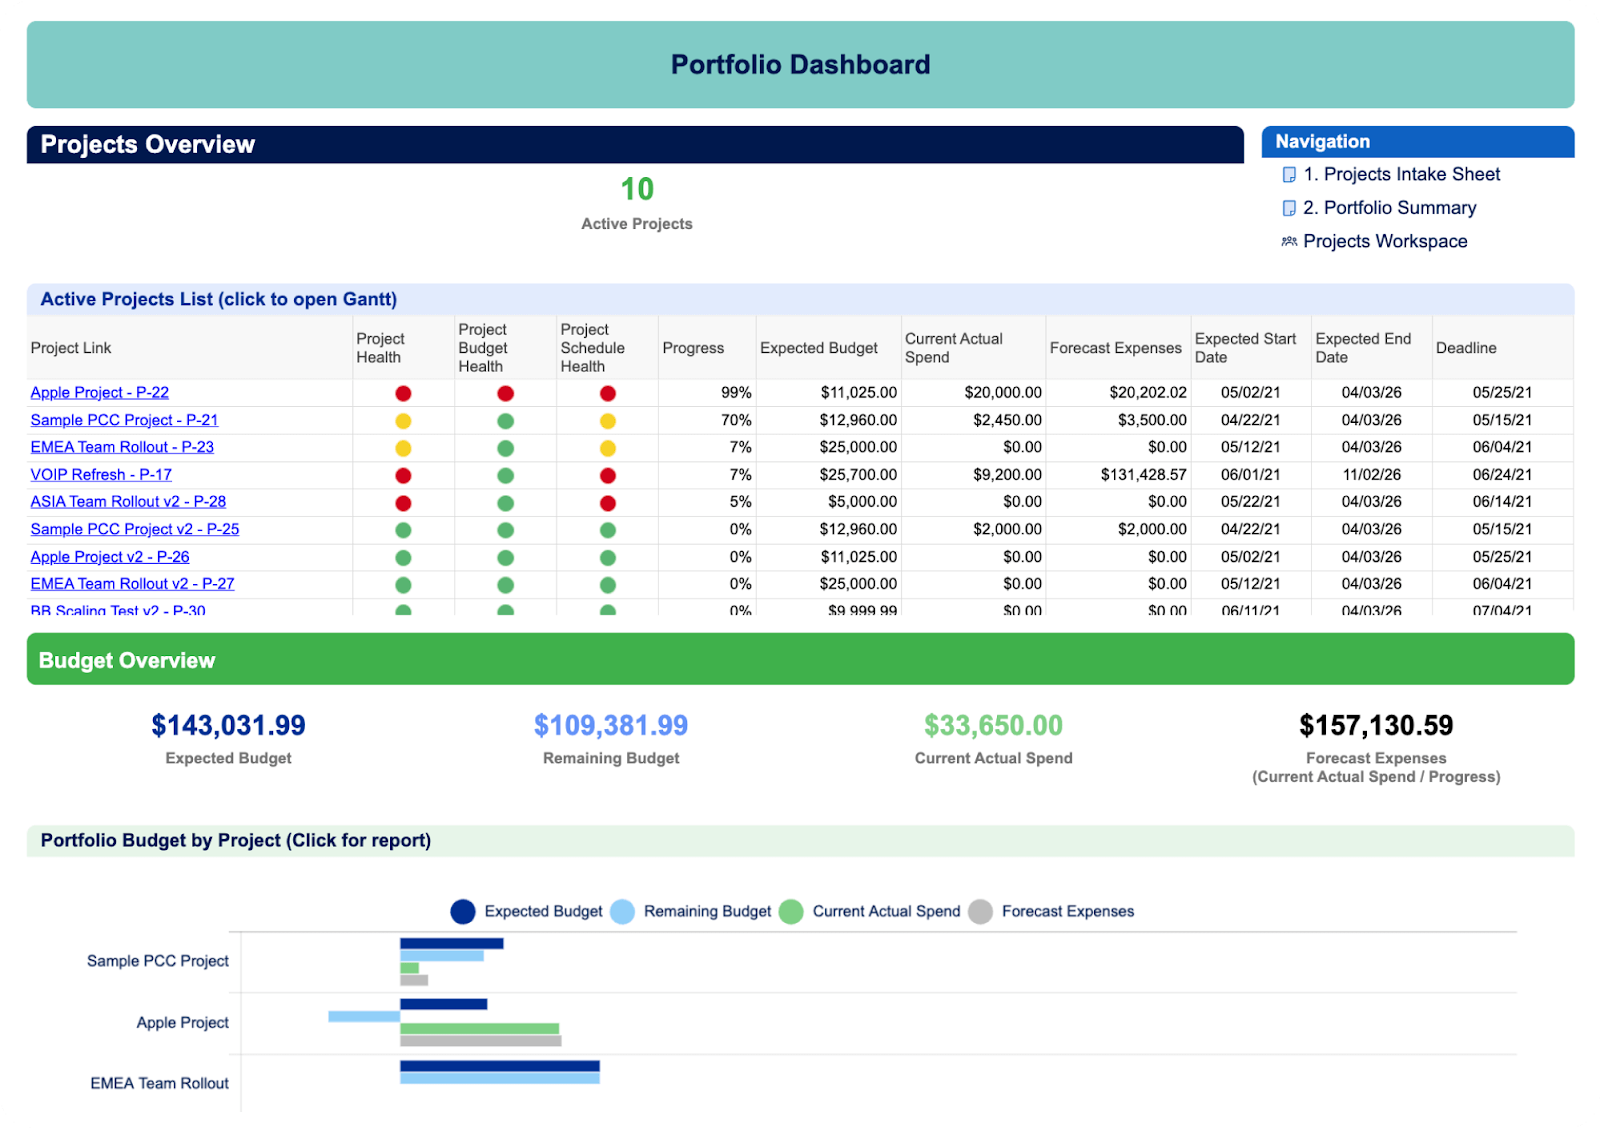
Task: Open the EMEA Team Rollout v2 - P-27 link
Action: (132, 584)
